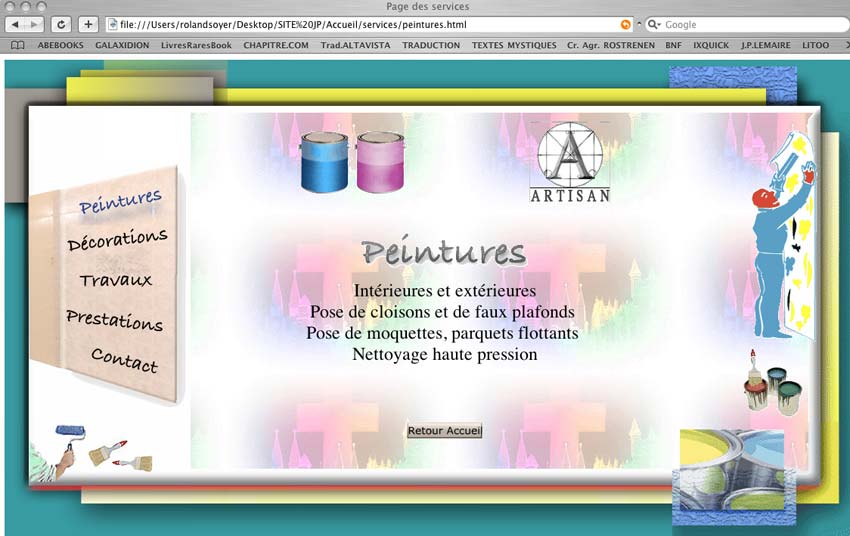Viewport: 850px width, 536px height.
Task: Click text Pose de cloisons et de faux plafonds
Action: click(x=442, y=312)
